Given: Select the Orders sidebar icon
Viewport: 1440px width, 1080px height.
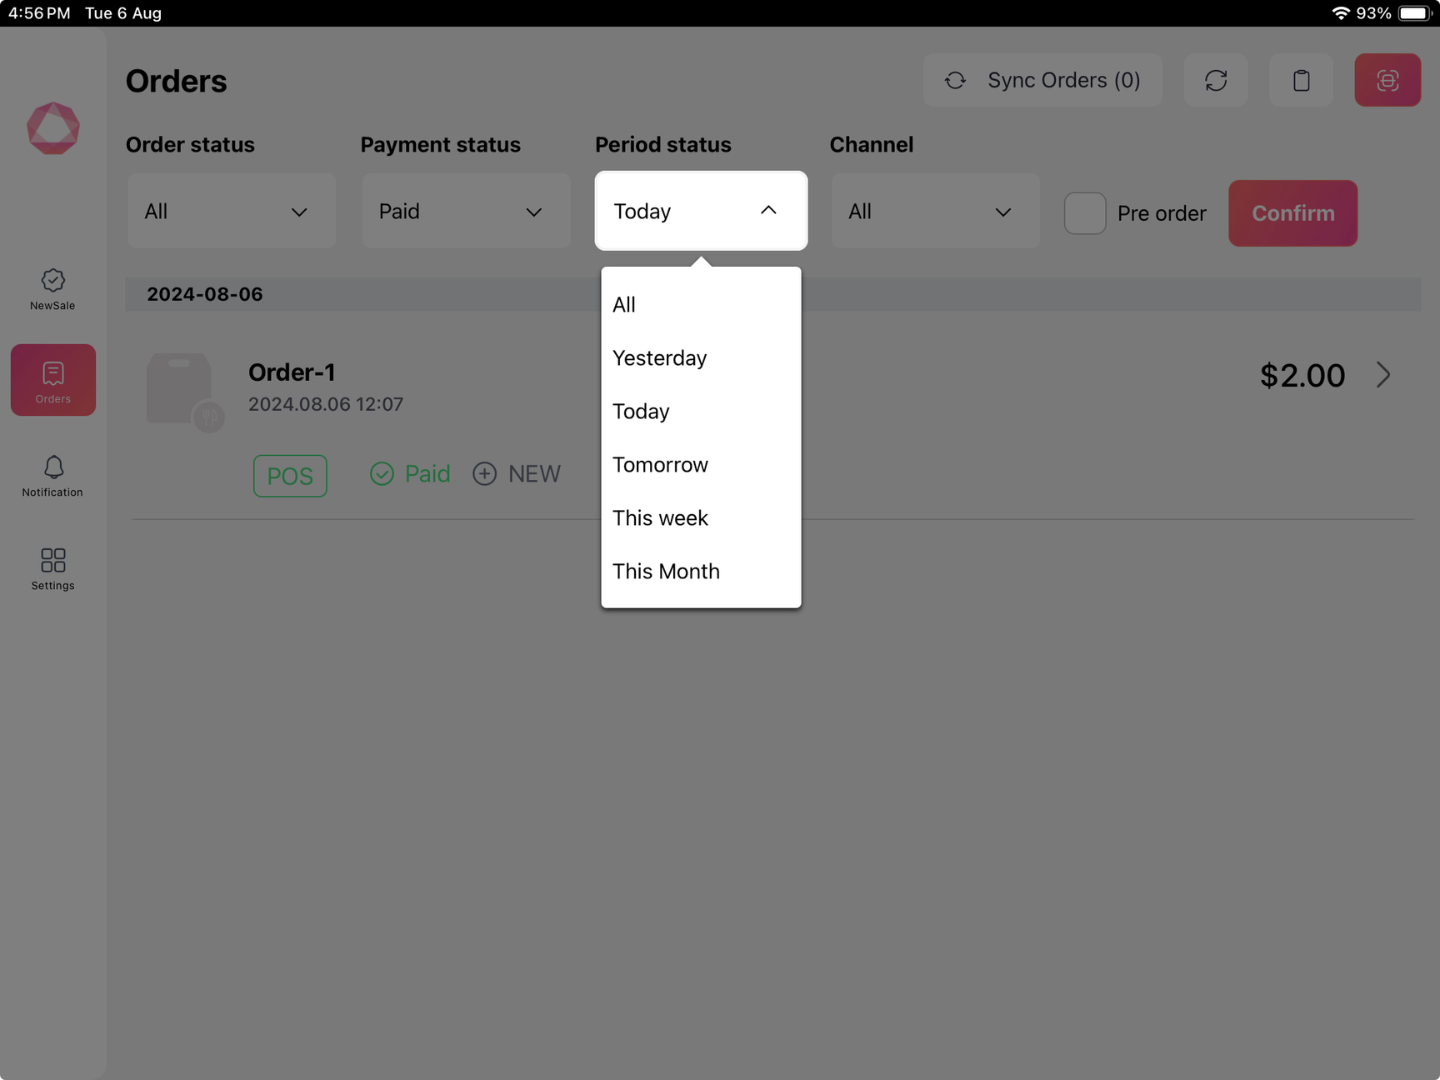Looking at the screenshot, I should [x=53, y=380].
